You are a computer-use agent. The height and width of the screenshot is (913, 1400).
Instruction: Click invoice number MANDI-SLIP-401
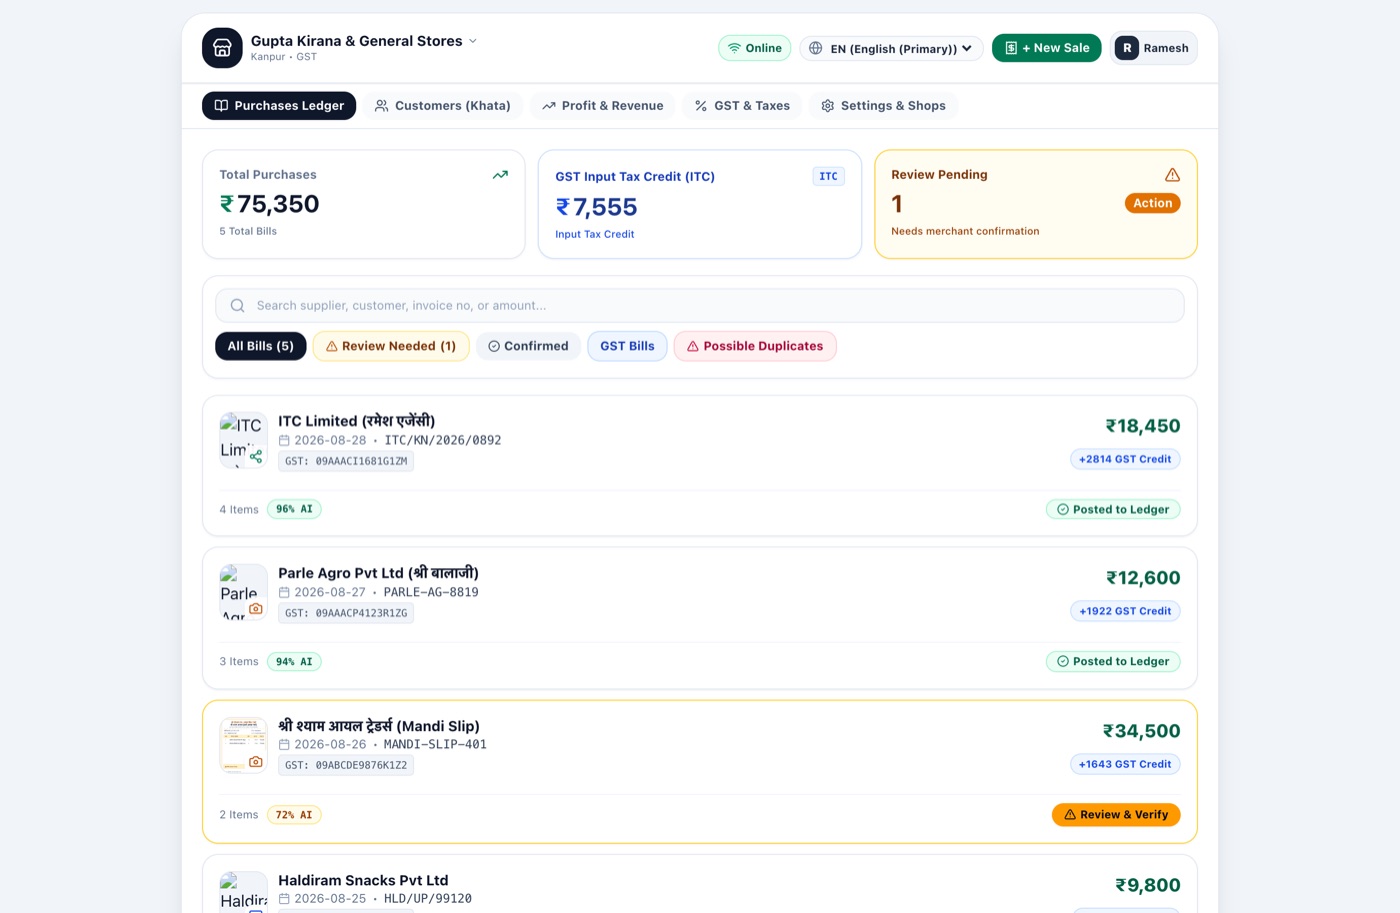point(435,745)
